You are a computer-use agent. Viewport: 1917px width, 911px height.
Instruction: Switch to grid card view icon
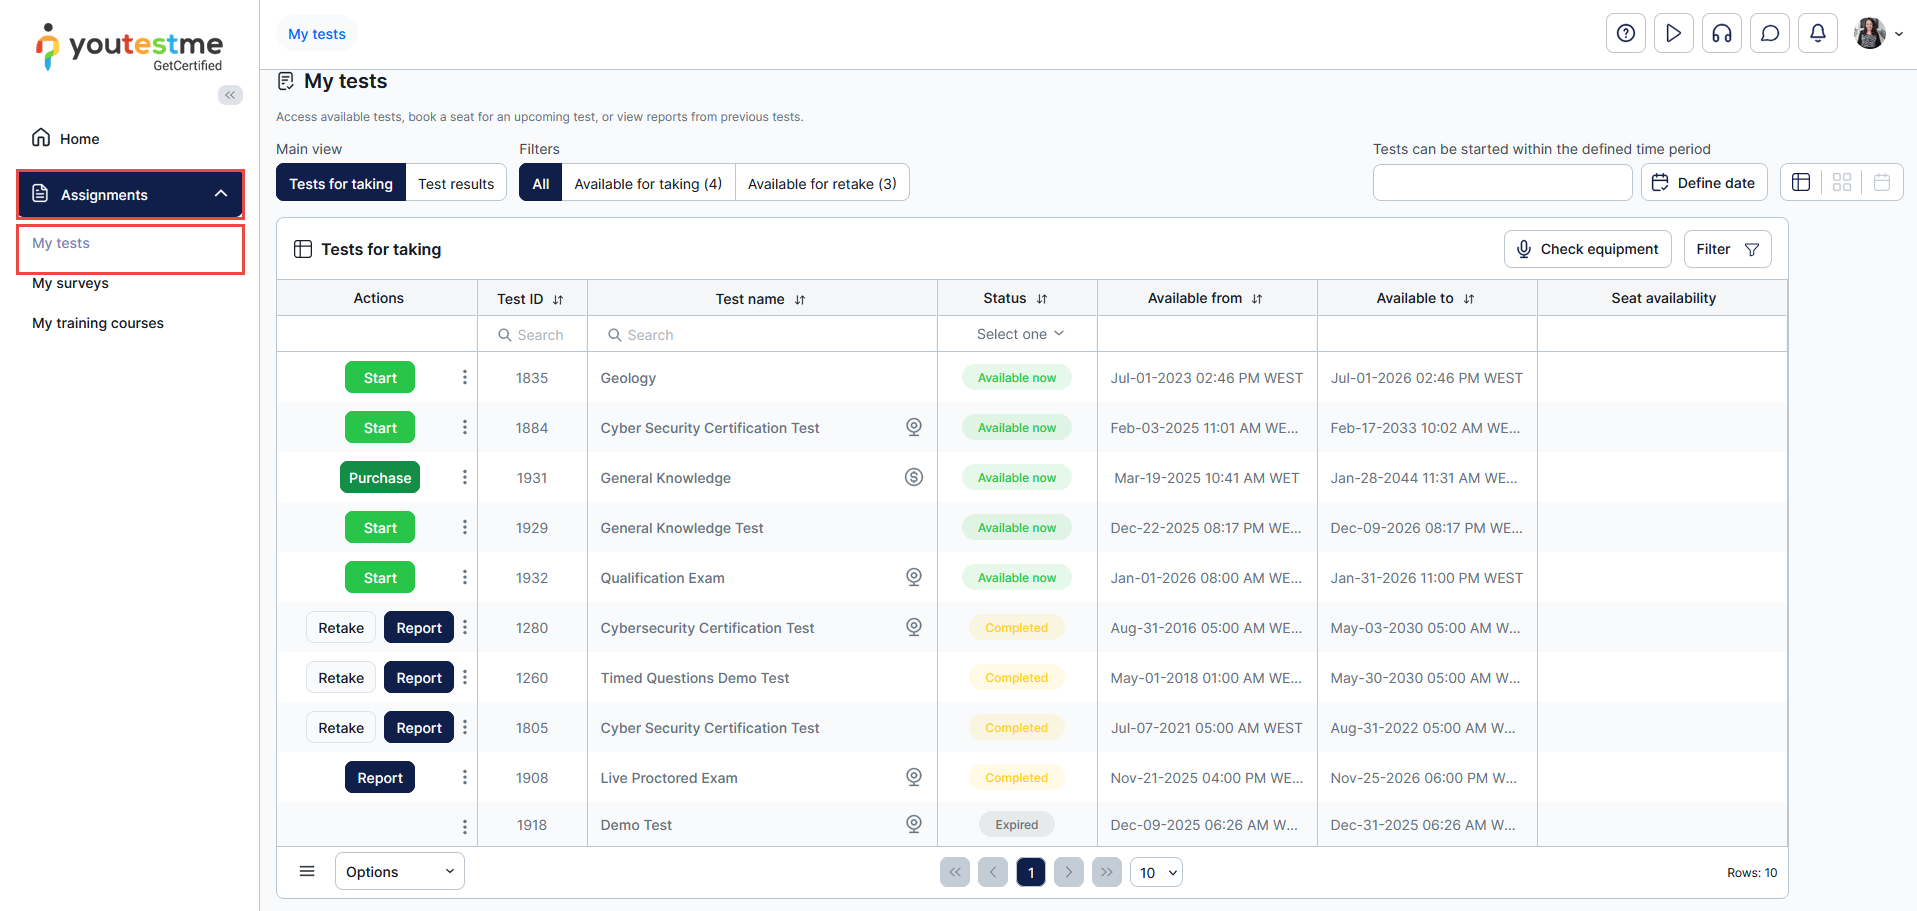pos(1841,182)
